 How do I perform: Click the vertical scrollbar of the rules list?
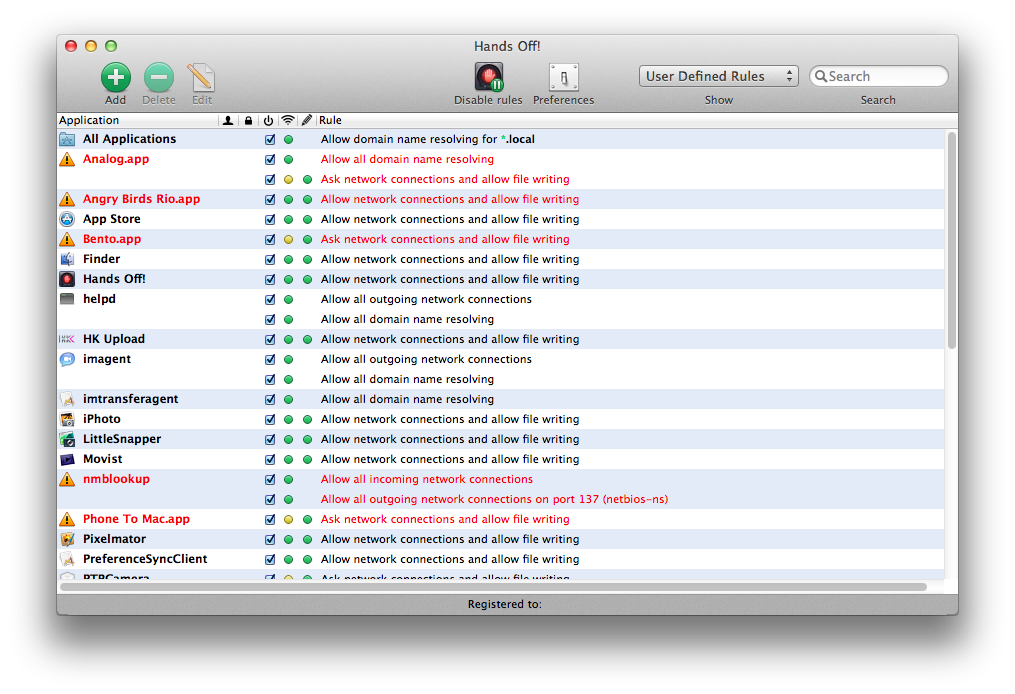951,240
